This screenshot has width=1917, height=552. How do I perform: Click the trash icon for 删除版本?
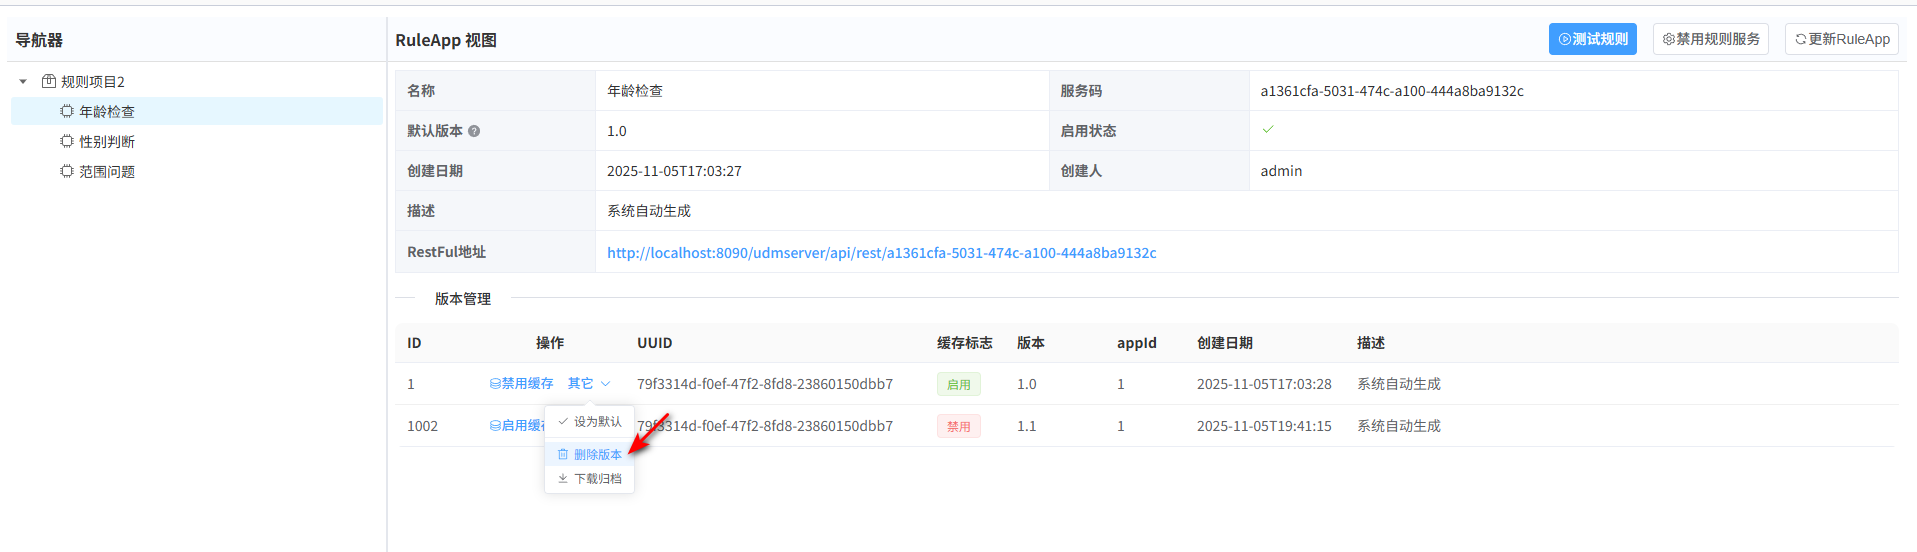(x=563, y=454)
